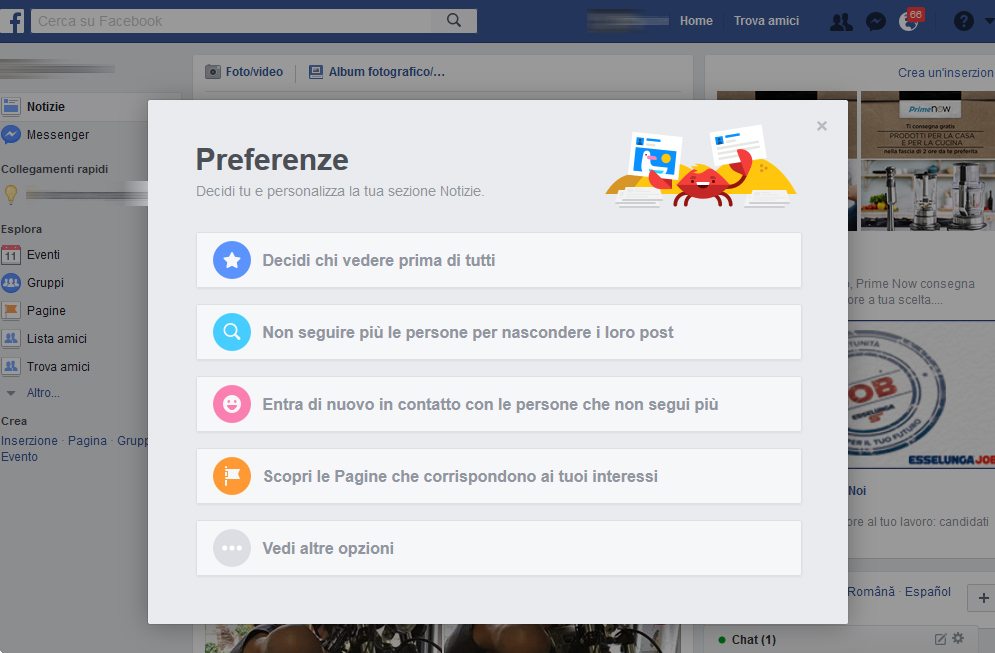Click the Chat settings gear icon

point(958,638)
